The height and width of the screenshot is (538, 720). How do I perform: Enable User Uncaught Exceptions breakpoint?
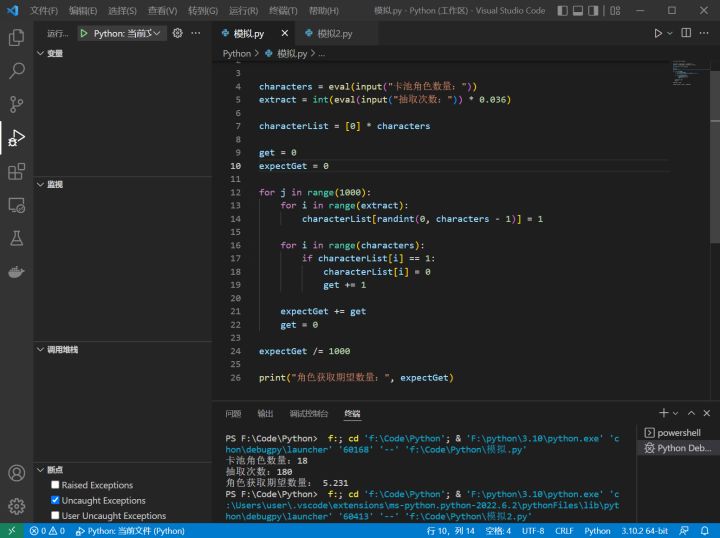click(55, 515)
